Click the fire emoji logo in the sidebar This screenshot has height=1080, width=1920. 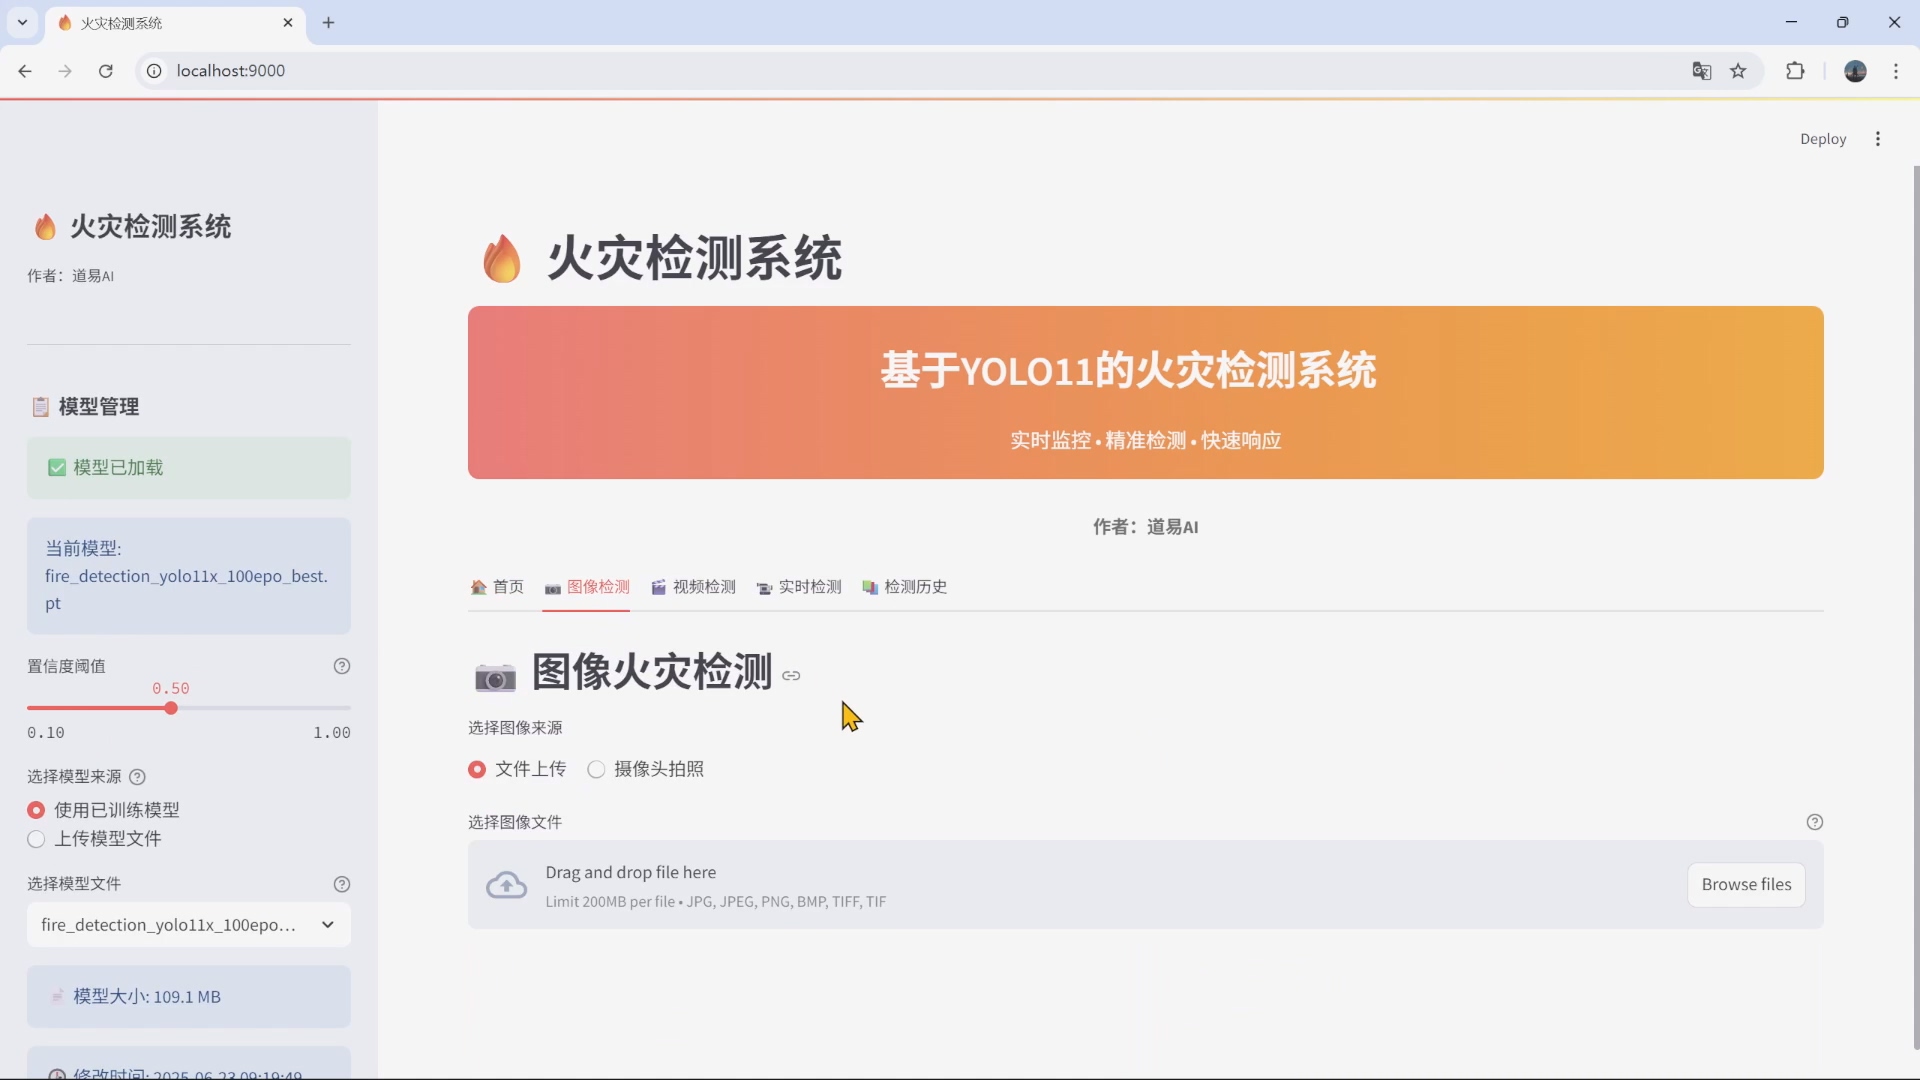pos(45,226)
